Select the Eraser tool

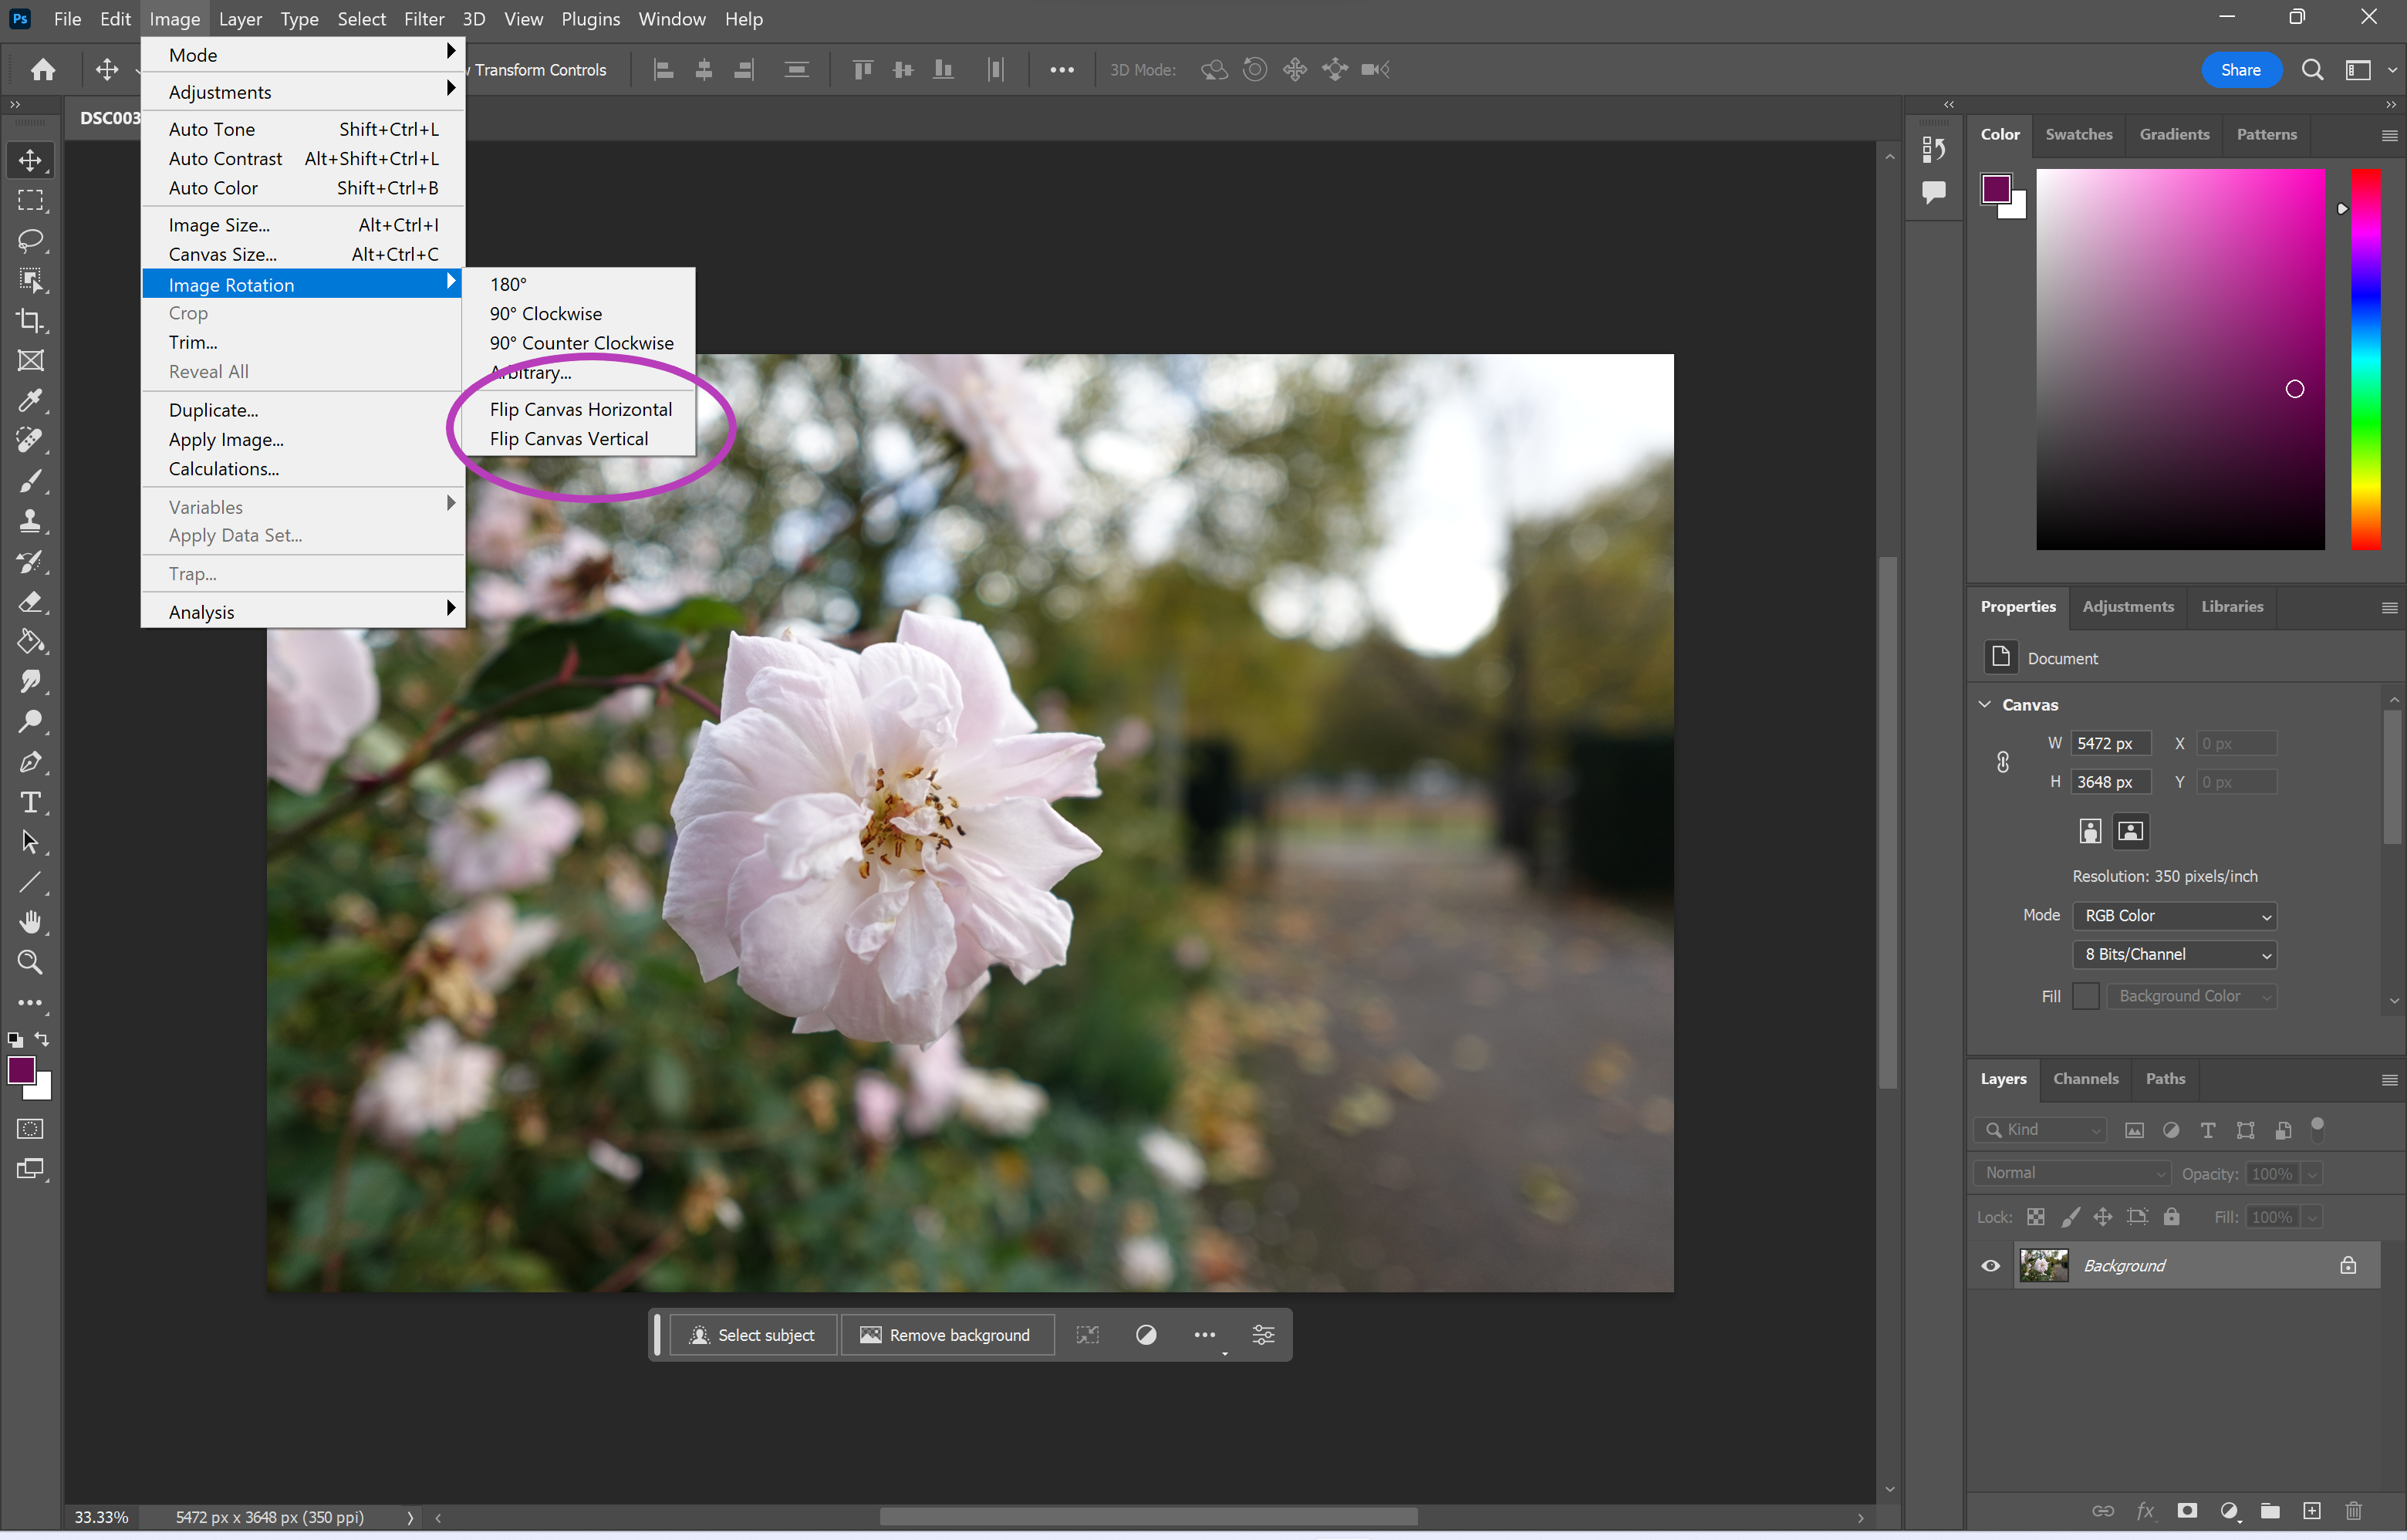(30, 602)
